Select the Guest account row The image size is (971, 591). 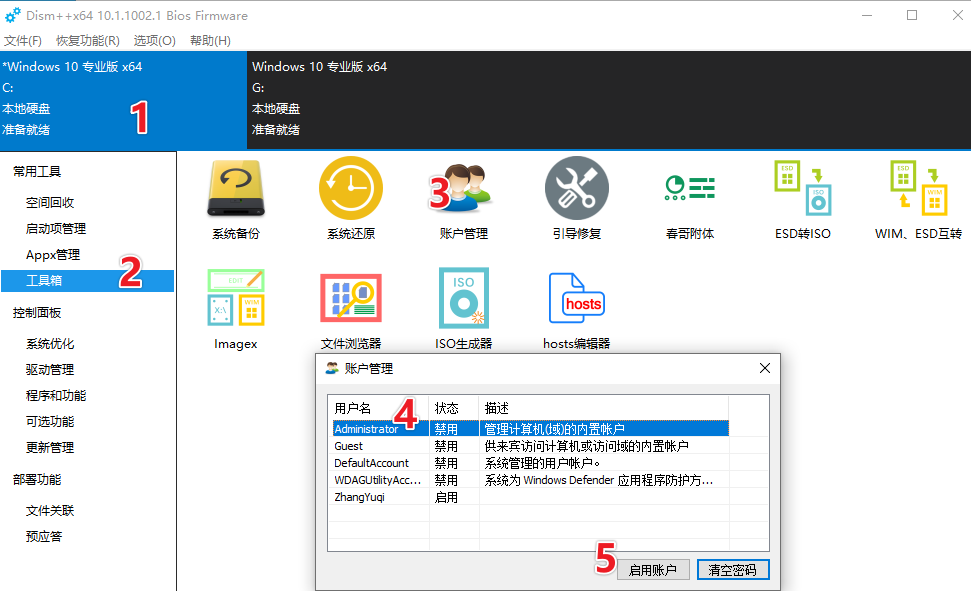tap(530, 446)
